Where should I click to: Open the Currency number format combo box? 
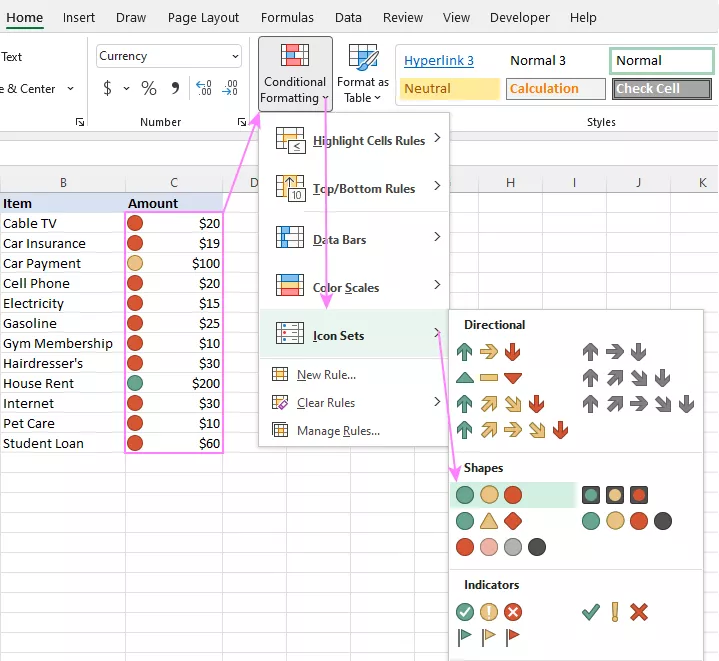pos(169,57)
